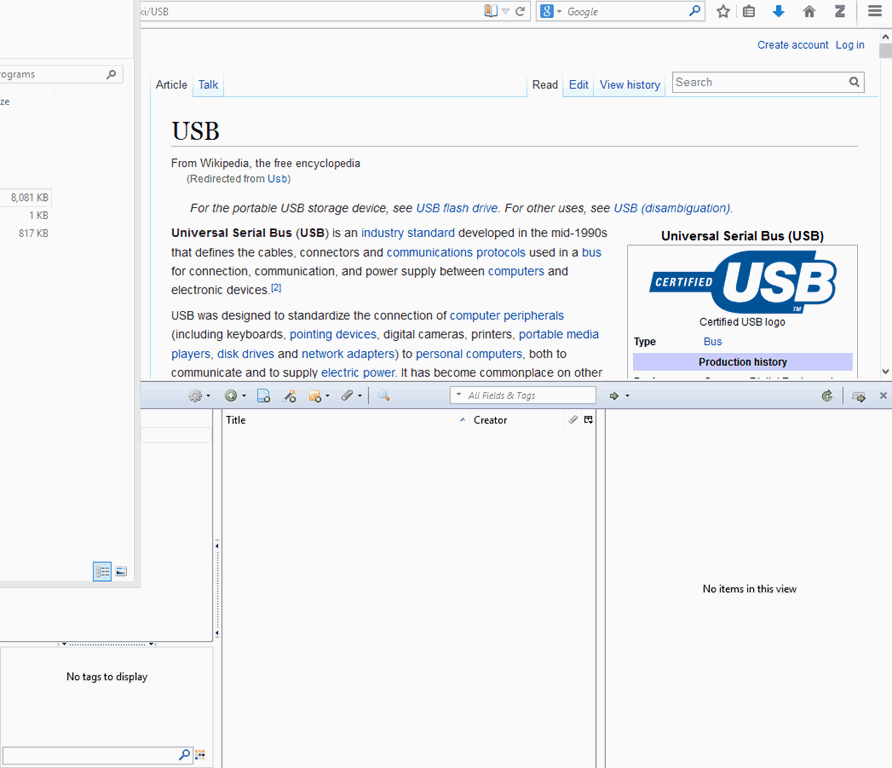Follow the USB flash drive link
Image resolution: width=892 pixels, height=768 pixels.
click(x=456, y=208)
